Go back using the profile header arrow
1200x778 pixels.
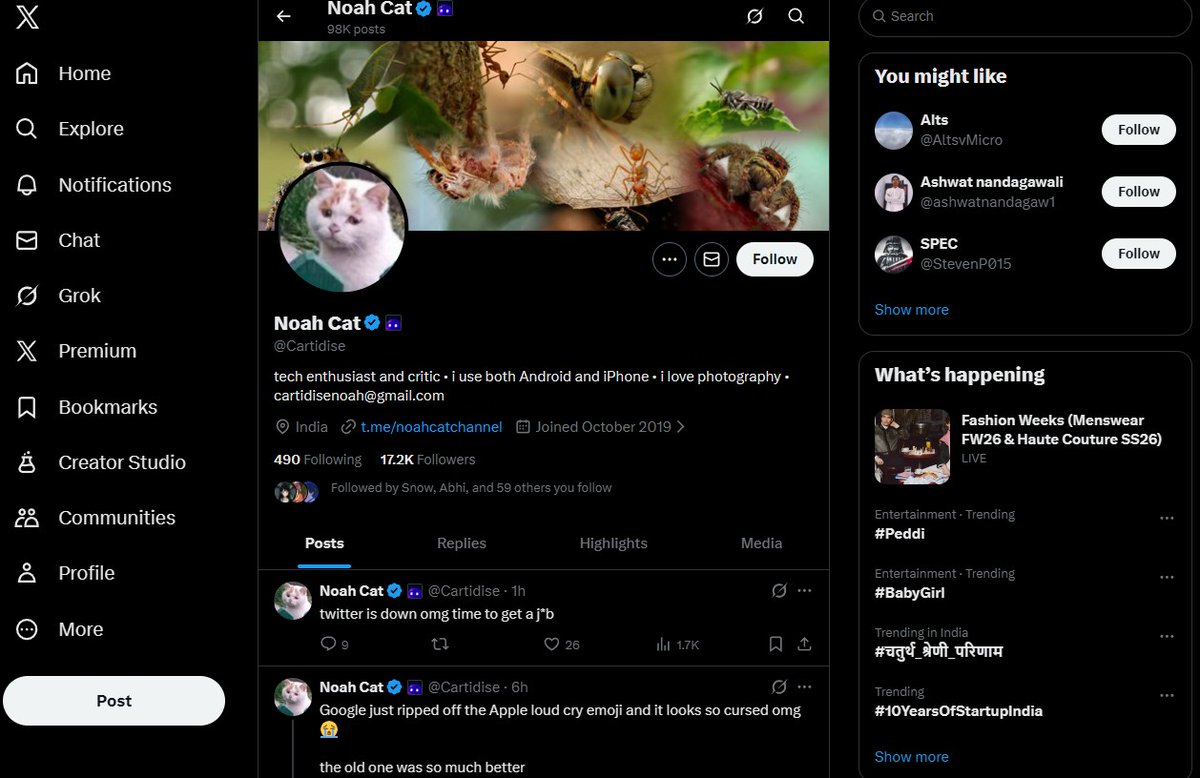click(283, 17)
